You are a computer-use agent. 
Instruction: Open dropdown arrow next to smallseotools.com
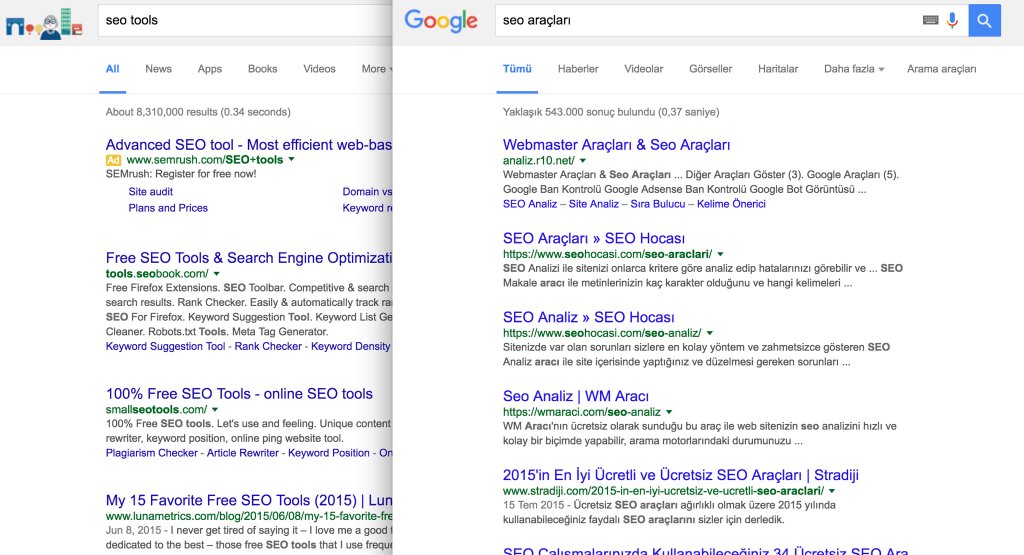(x=216, y=410)
